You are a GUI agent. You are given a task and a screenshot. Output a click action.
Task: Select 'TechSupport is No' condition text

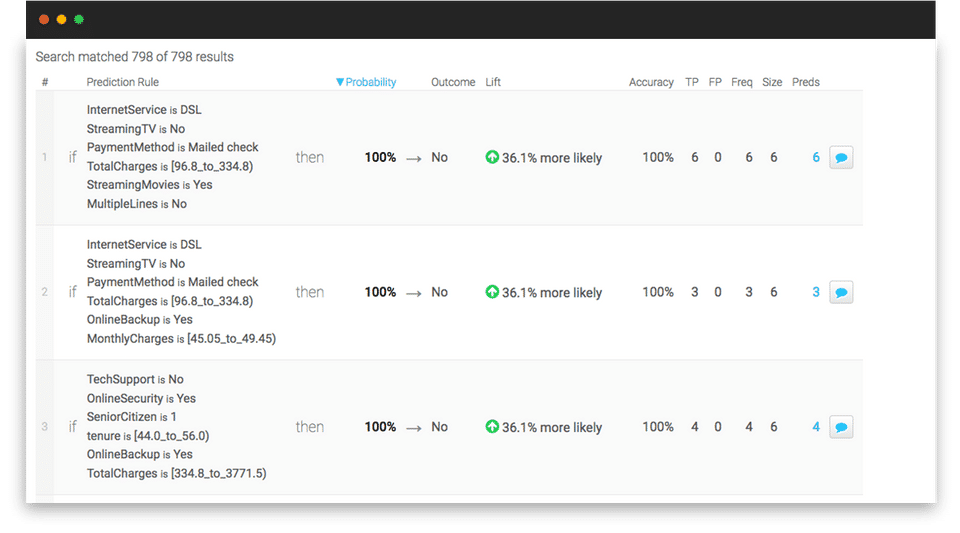pos(135,379)
